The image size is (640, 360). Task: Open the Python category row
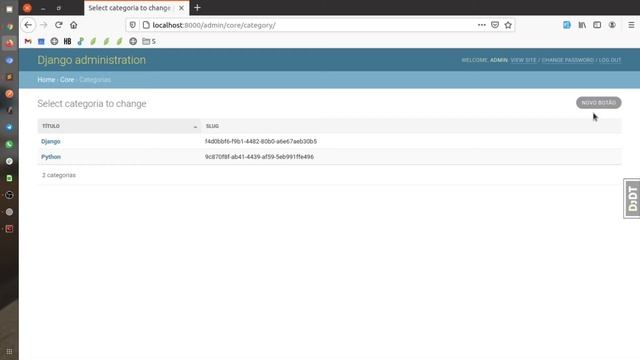pyautogui.click(x=51, y=157)
